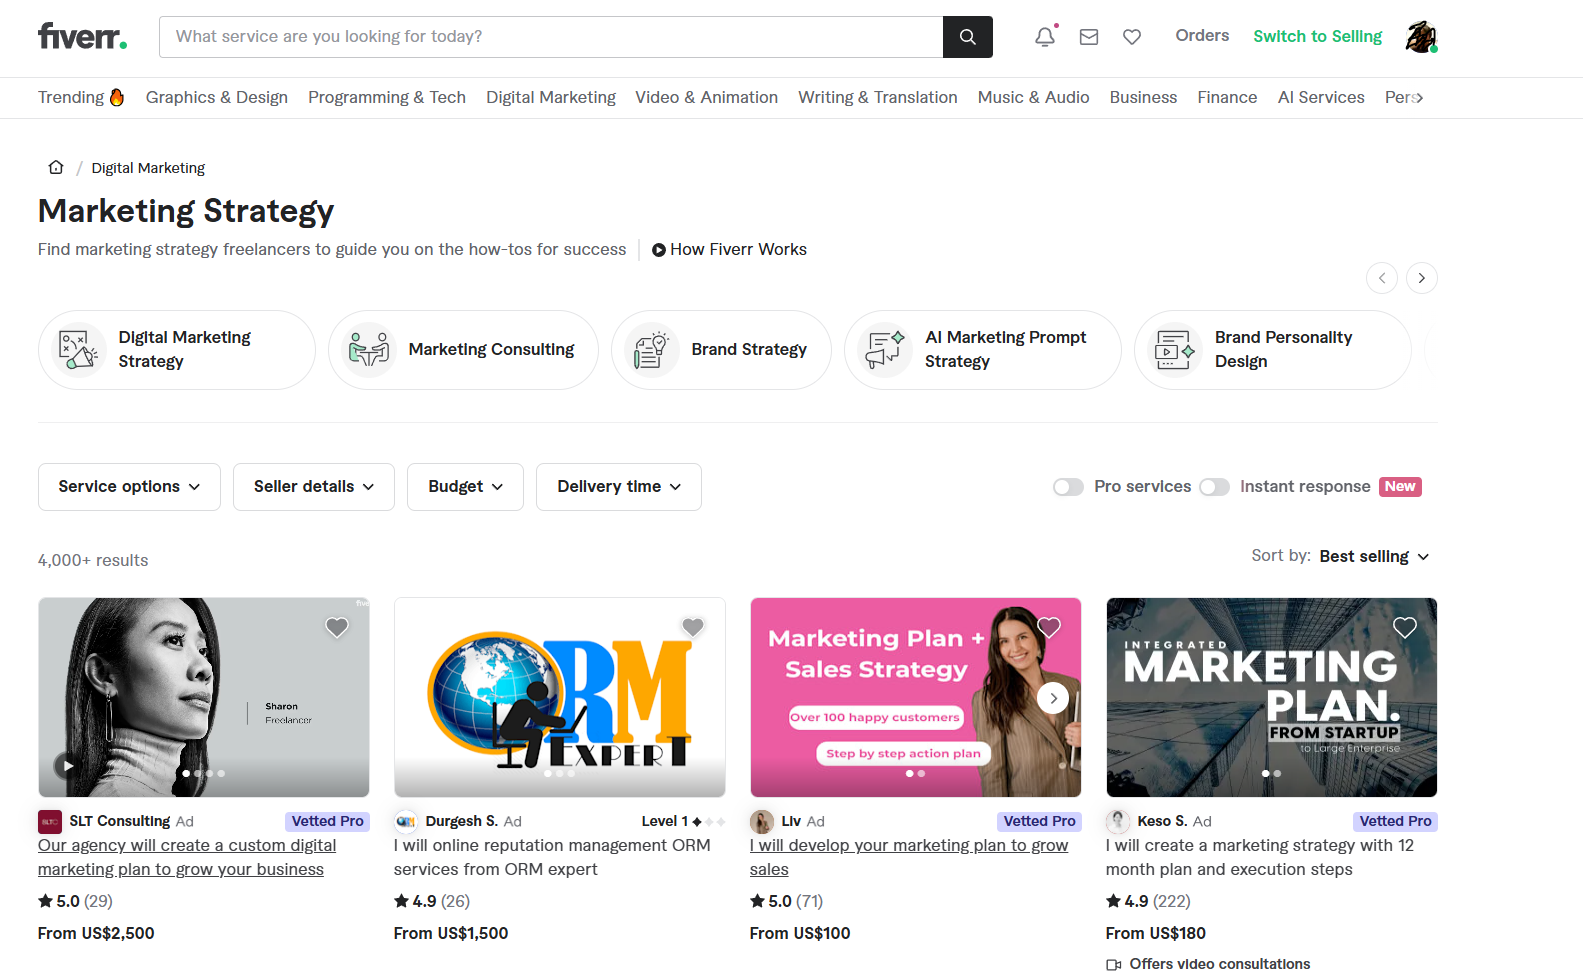Open the notifications bell
The image size is (1583, 979).
click(1044, 37)
